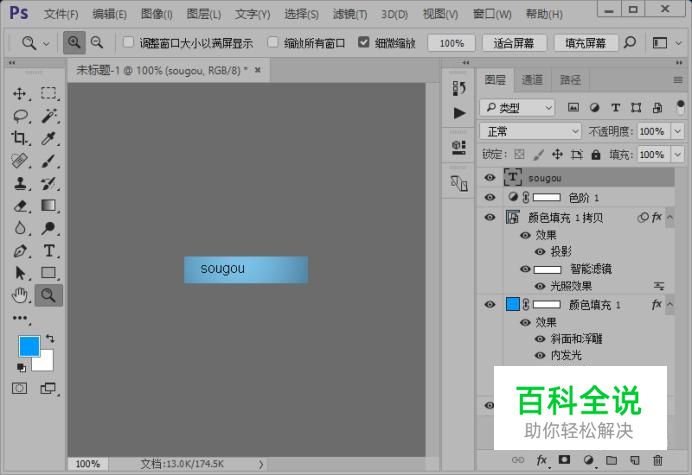Viewport: 692px width, 475px height.
Task: Select the Lasso tool
Action: point(20,116)
